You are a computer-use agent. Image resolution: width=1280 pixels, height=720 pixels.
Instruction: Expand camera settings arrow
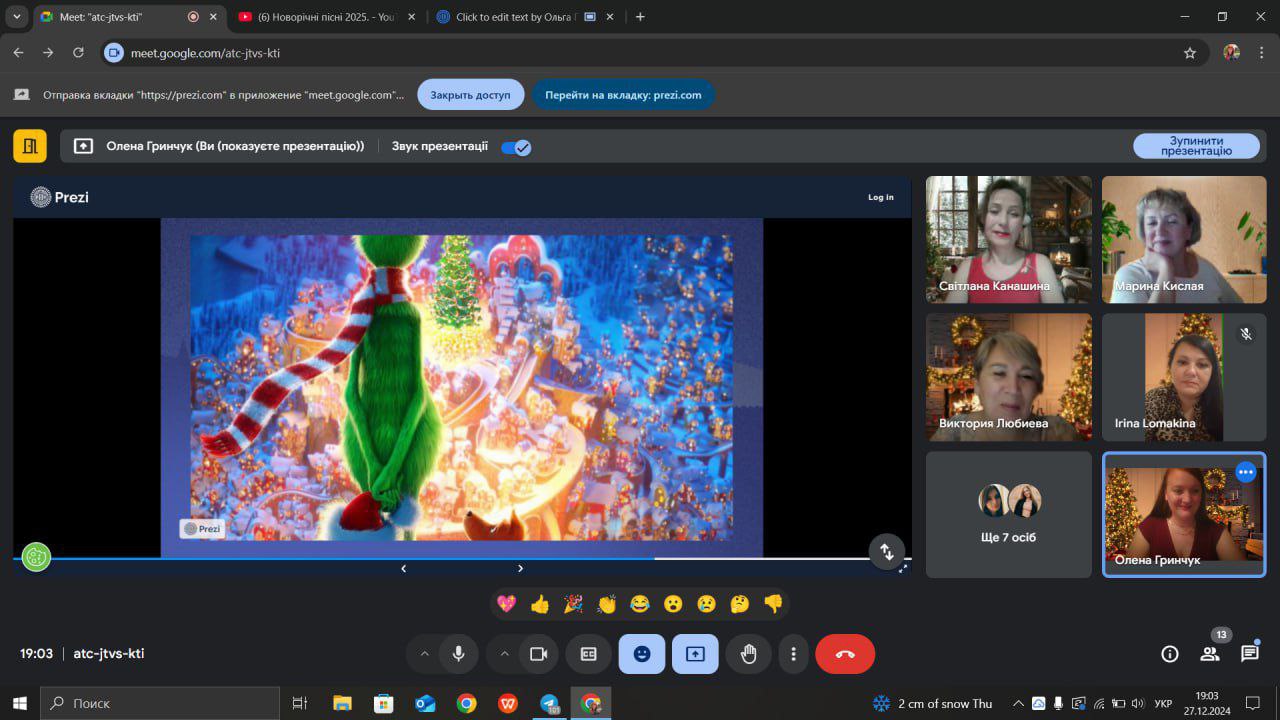click(504, 654)
